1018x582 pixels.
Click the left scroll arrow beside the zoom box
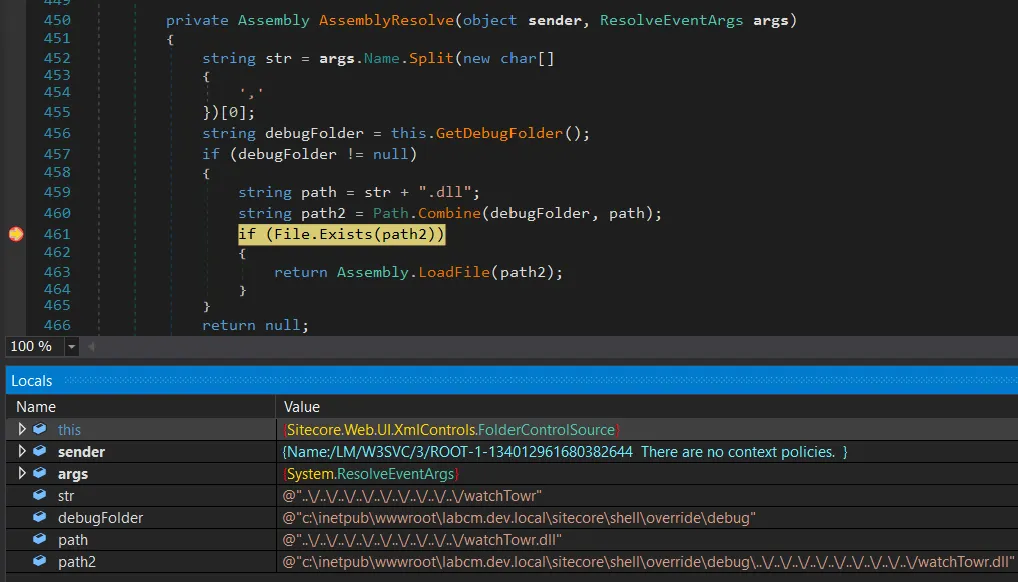point(91,346)
